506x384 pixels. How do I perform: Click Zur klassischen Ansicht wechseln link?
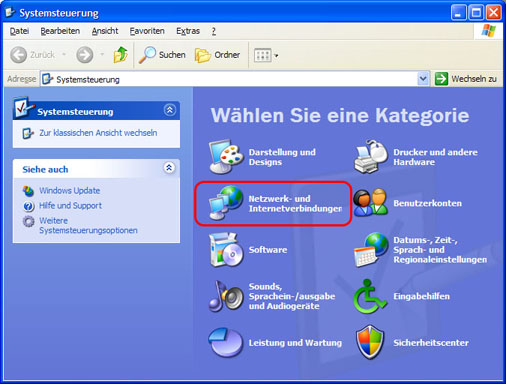[x=98, y=133]
